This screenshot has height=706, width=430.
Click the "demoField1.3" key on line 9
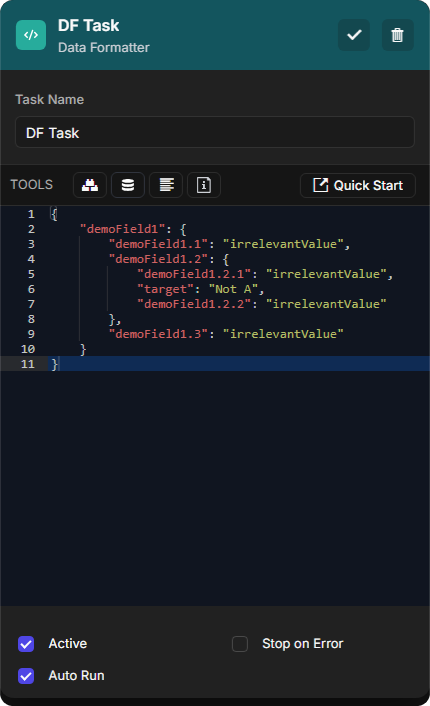coord(158,334)
